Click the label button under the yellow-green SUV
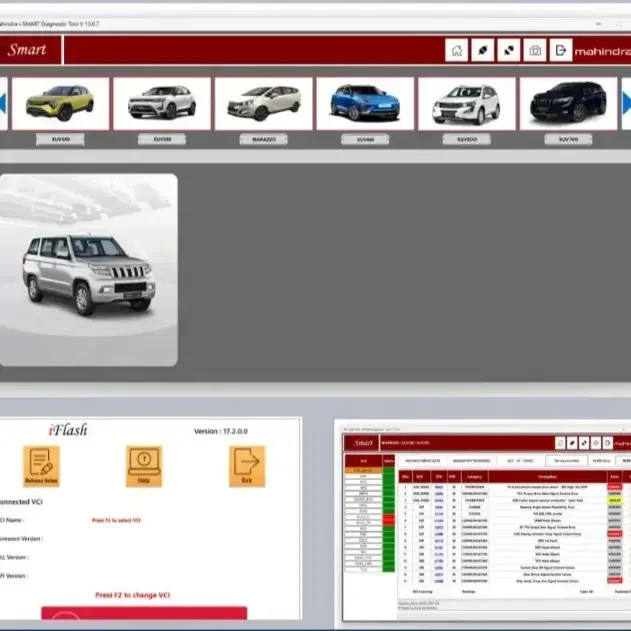 click(x=60, y=139)
